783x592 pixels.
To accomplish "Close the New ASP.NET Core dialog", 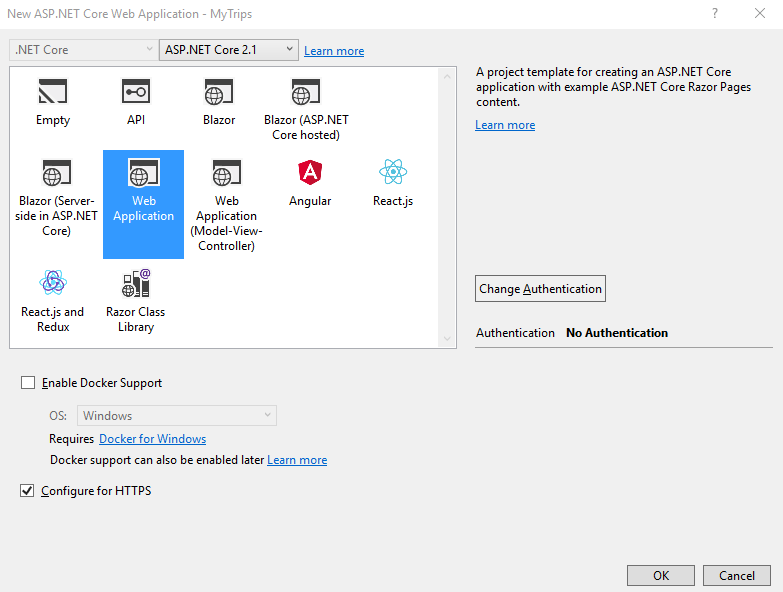I will (x=760, y=13).
